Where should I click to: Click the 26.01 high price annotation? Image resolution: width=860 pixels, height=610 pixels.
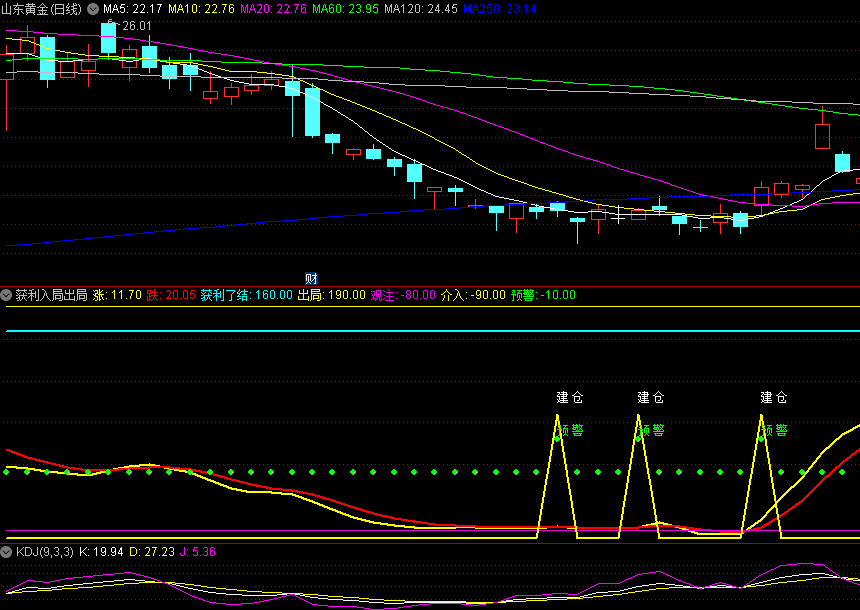[137, 26]
